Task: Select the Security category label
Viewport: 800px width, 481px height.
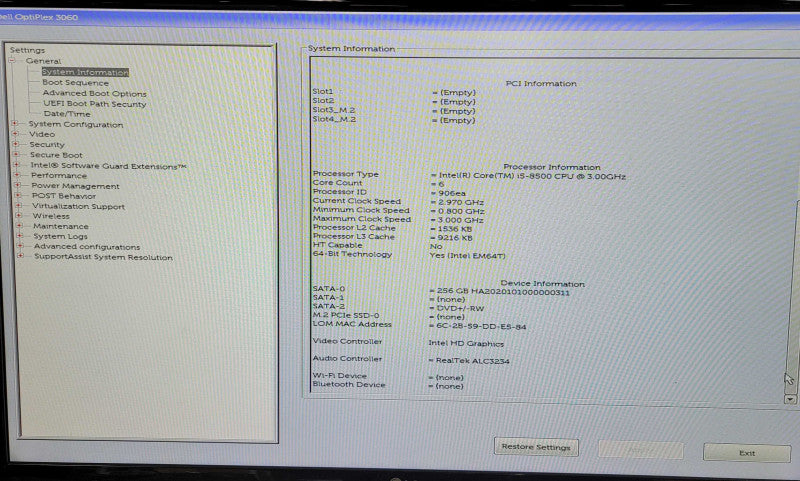Action: tap(47, 144)
